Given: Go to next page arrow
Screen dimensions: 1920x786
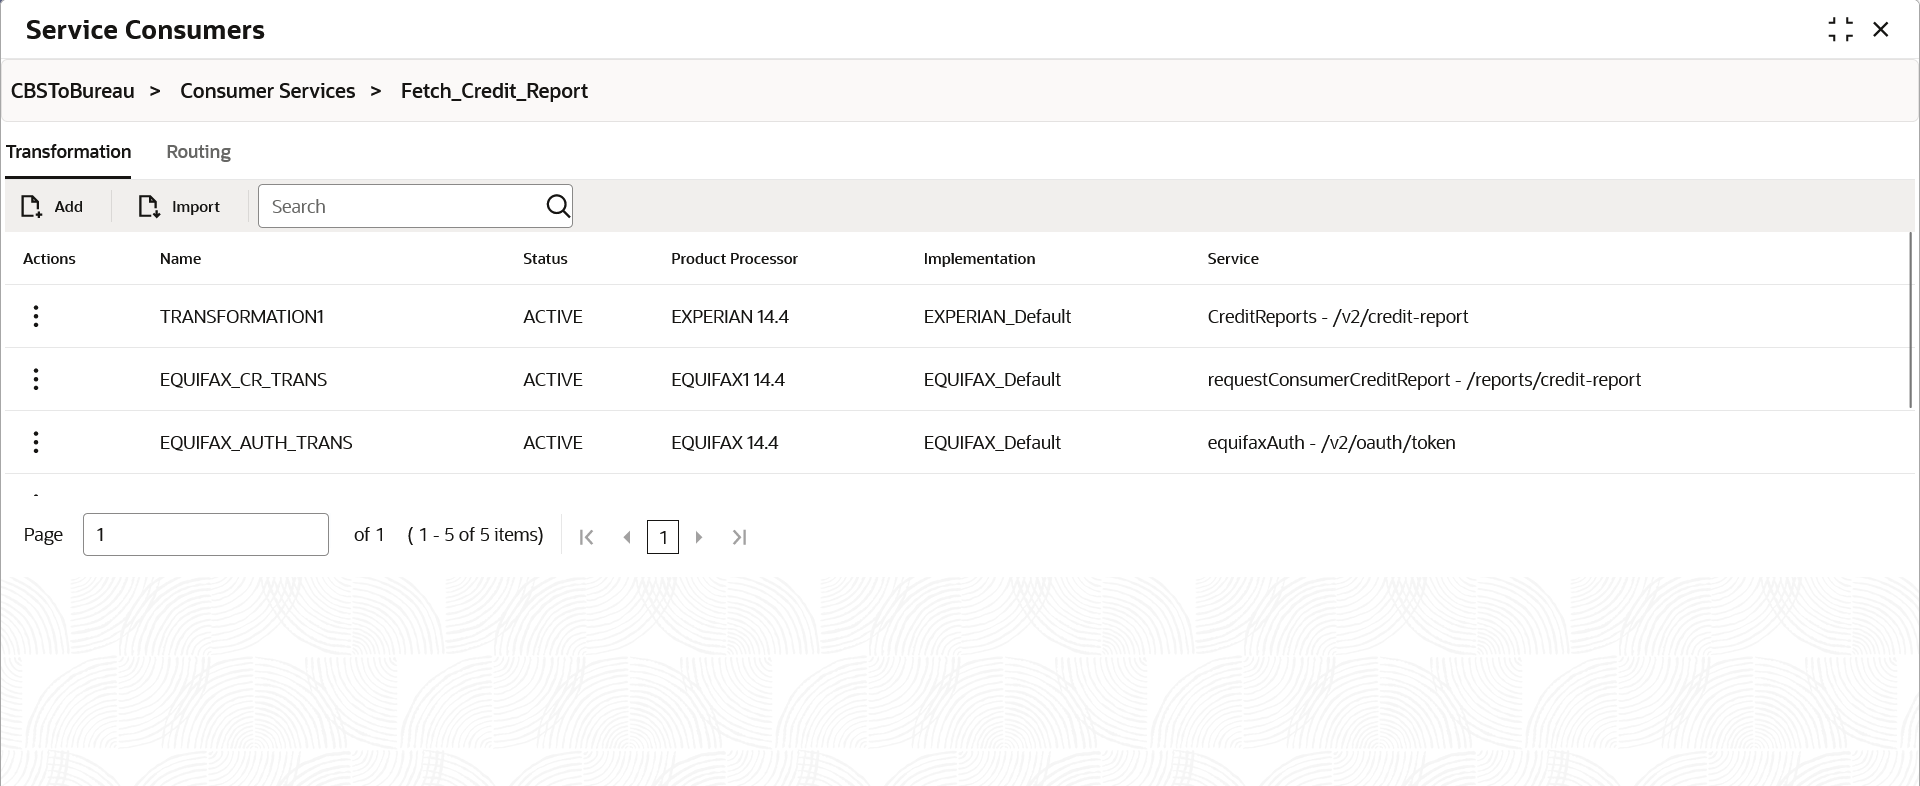Looking at the screenshot, I should [699, 537].
